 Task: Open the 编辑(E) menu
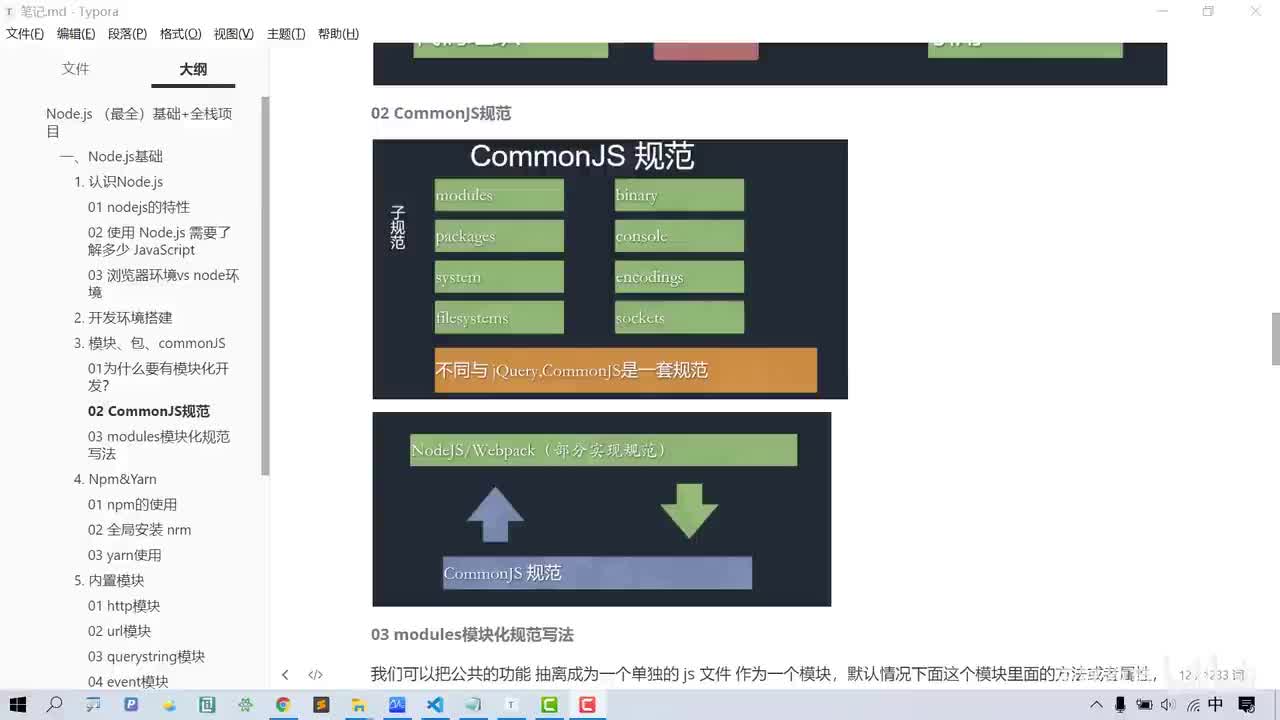[76, 34]
